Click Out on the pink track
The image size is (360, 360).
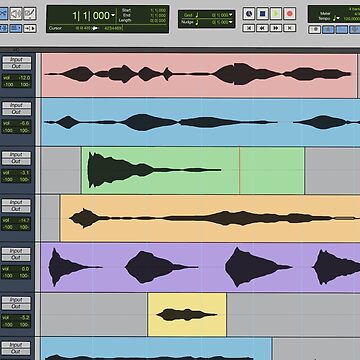click(16, 66)
